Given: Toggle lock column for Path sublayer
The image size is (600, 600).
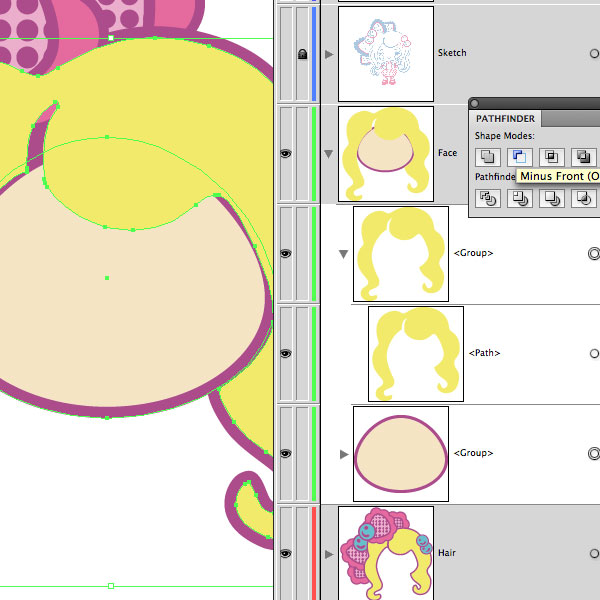Looking at the screenshot, I should click(302, 354).
